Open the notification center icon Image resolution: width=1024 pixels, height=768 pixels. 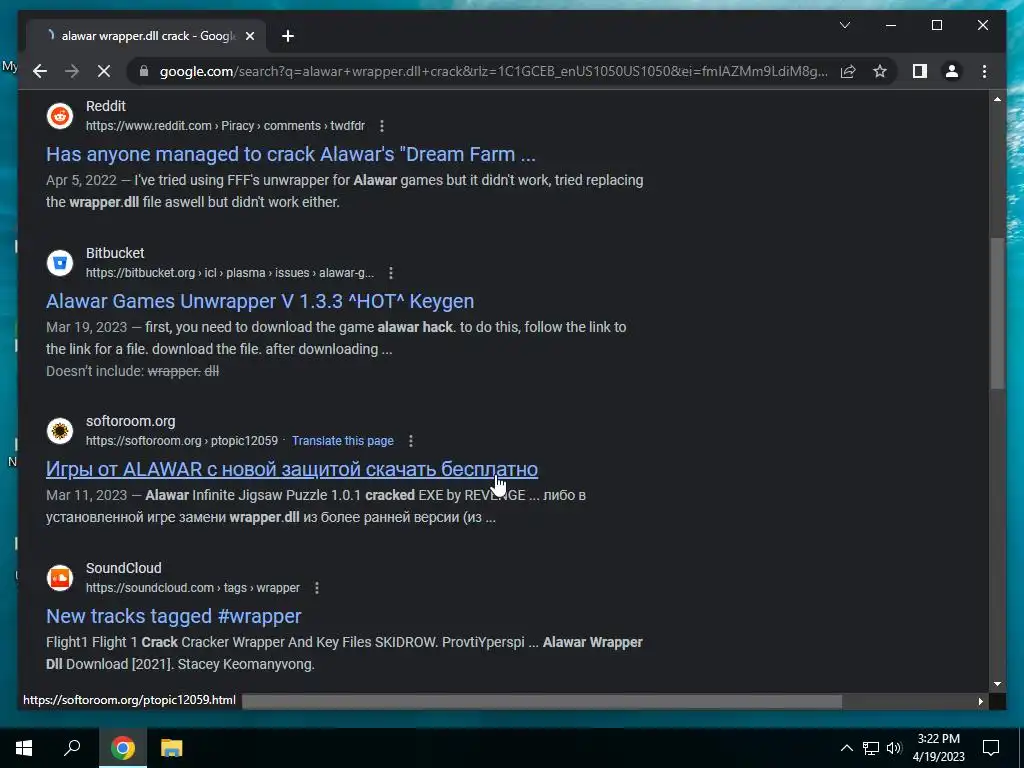tap(991, 748)
